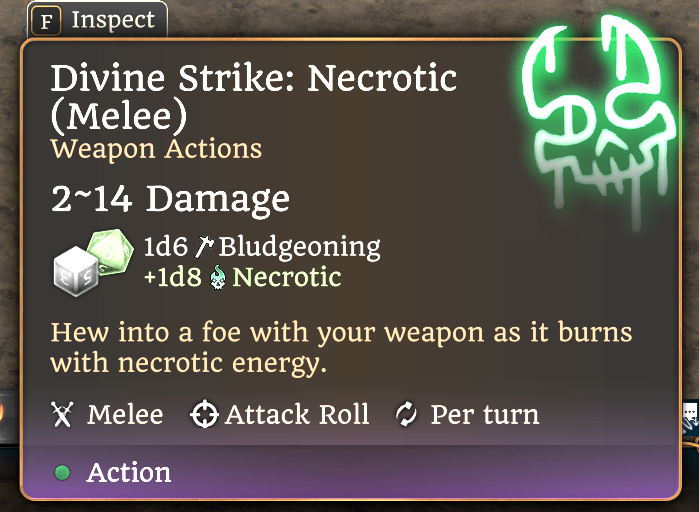Image resolution: width=699 pixels, height=512 pixels.
Task: Click the F key Inspect icon
Action: 46,21
